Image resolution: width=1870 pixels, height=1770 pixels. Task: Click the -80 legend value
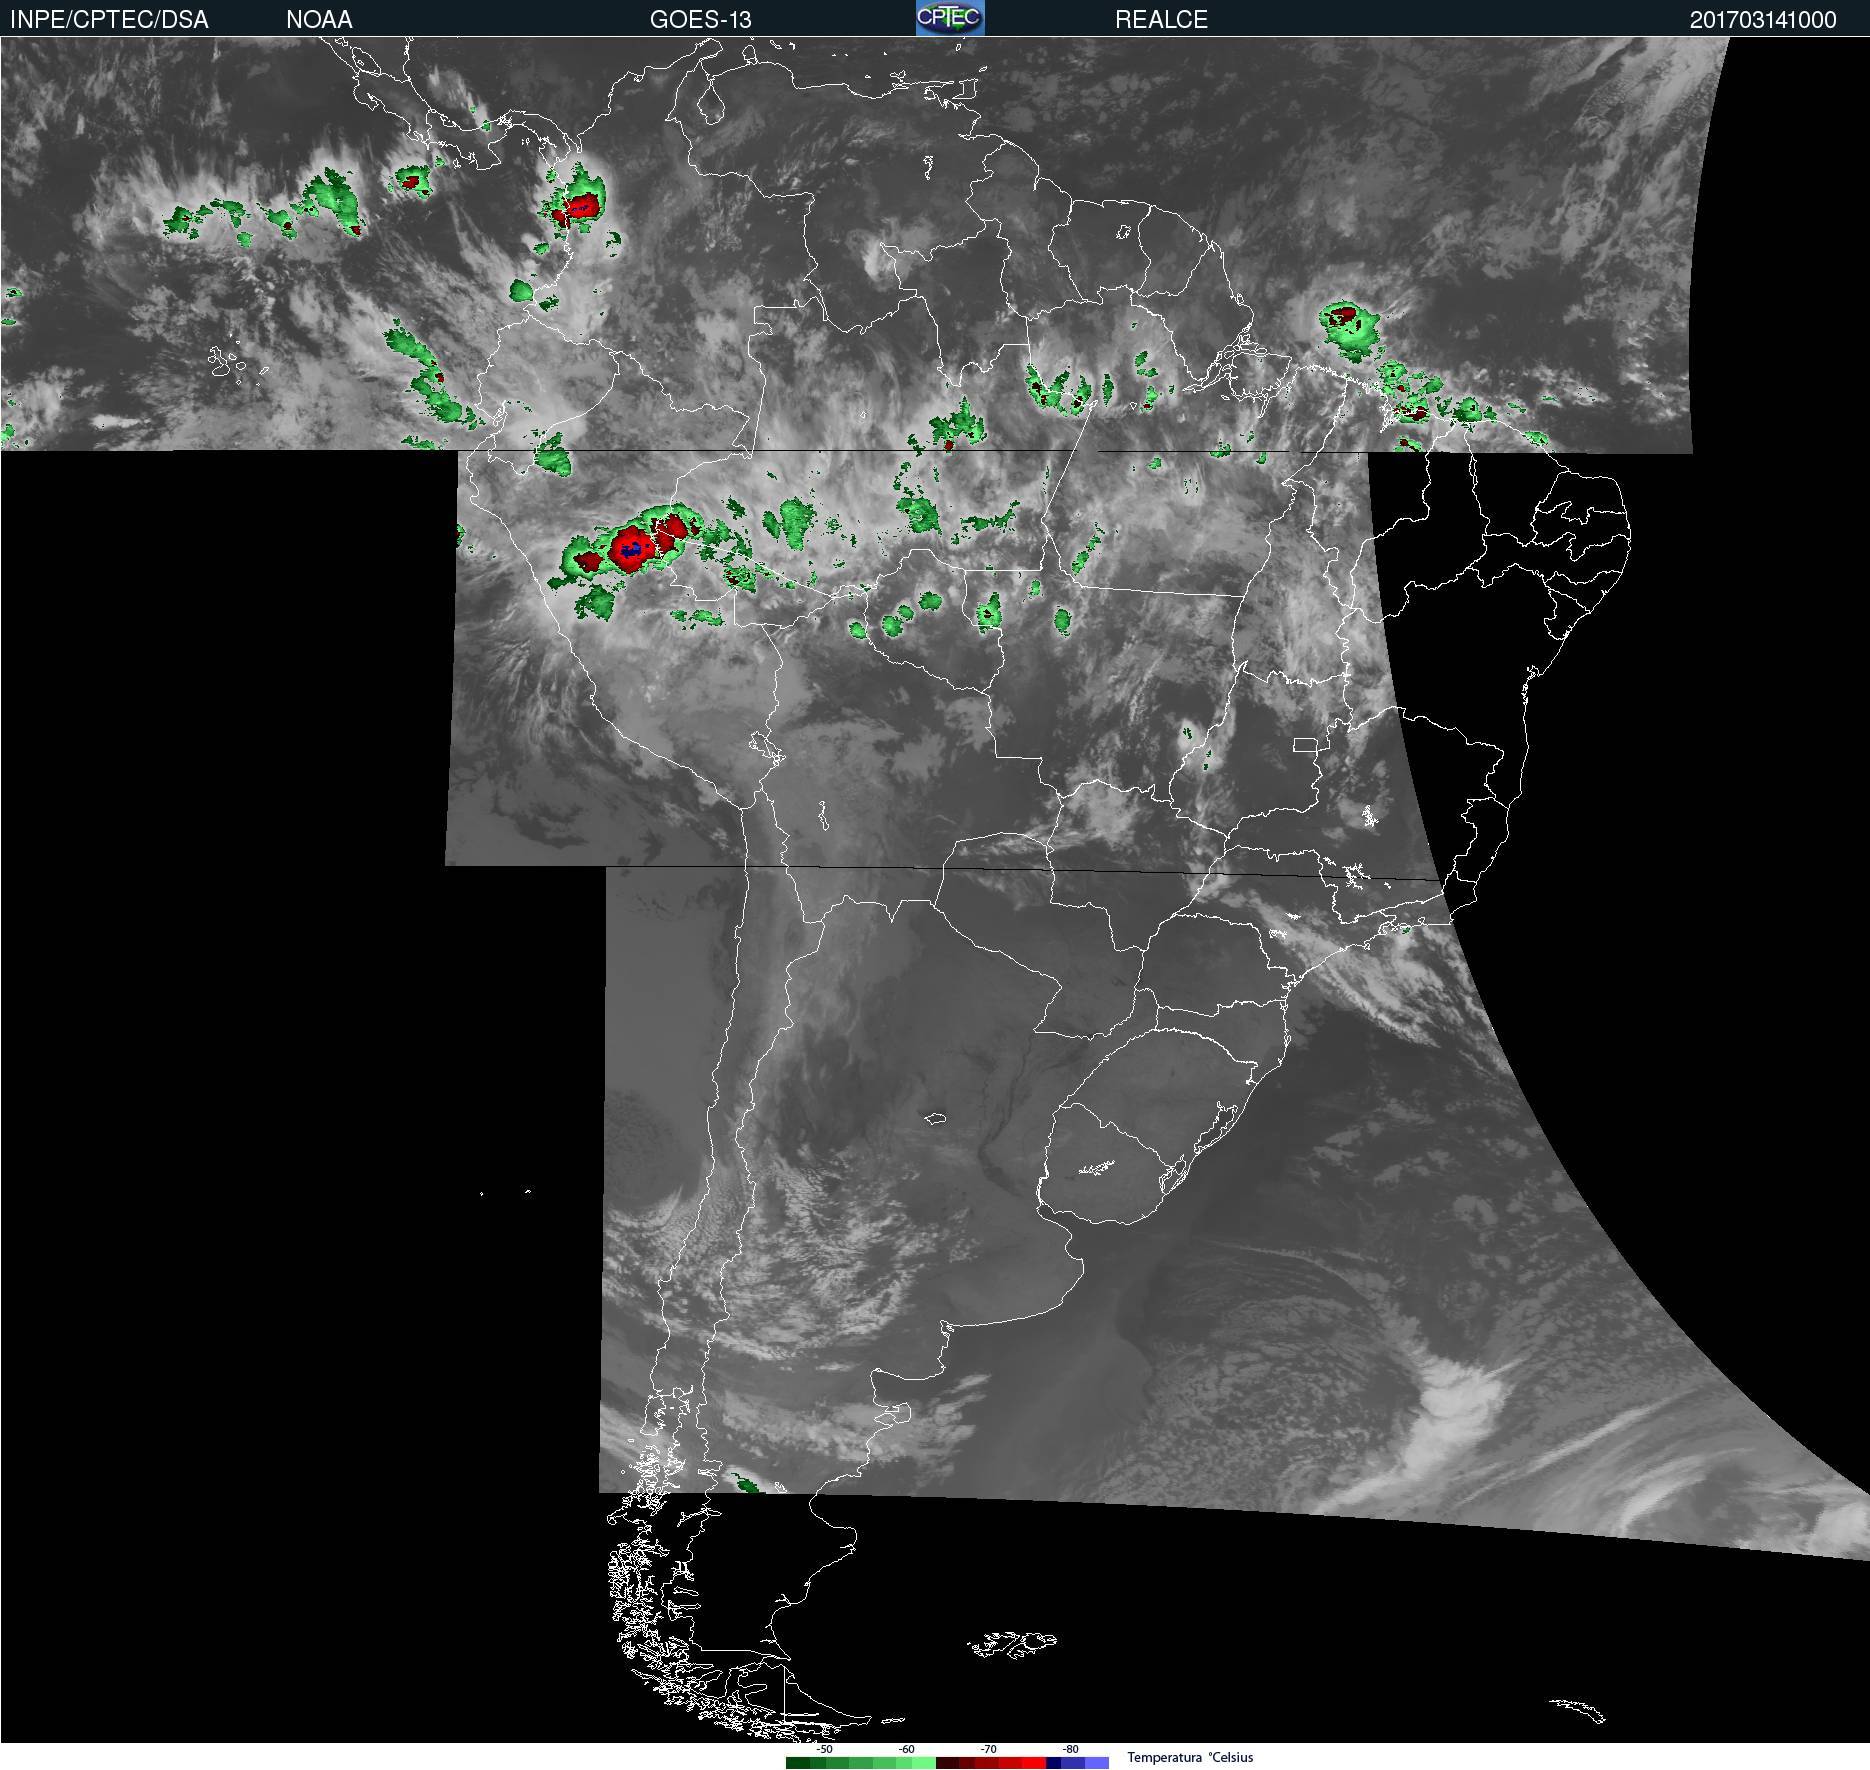1070,1749
